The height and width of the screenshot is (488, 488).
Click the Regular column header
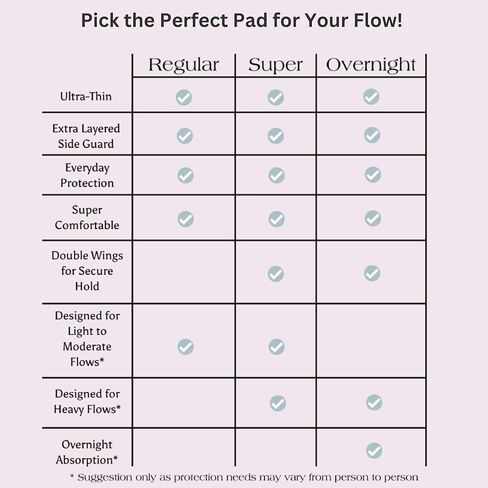click(184, 65)
